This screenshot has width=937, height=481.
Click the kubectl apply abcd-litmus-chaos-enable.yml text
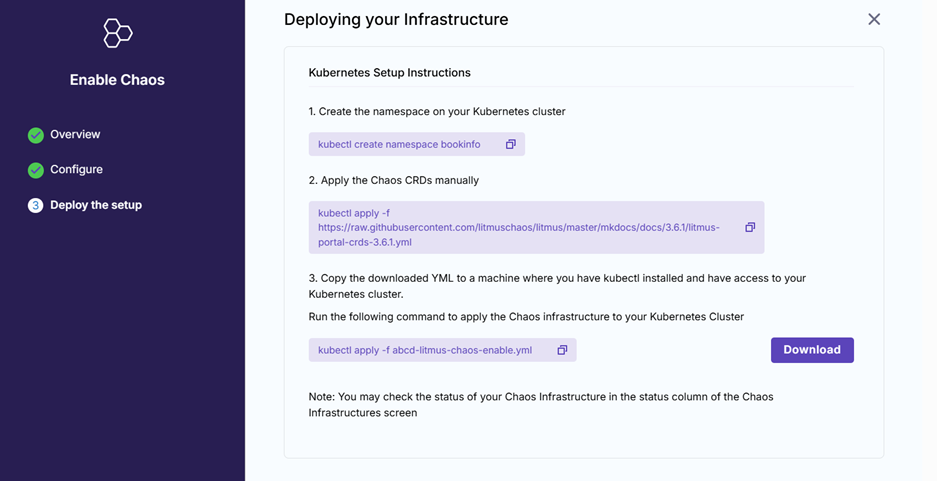(425, 350)
